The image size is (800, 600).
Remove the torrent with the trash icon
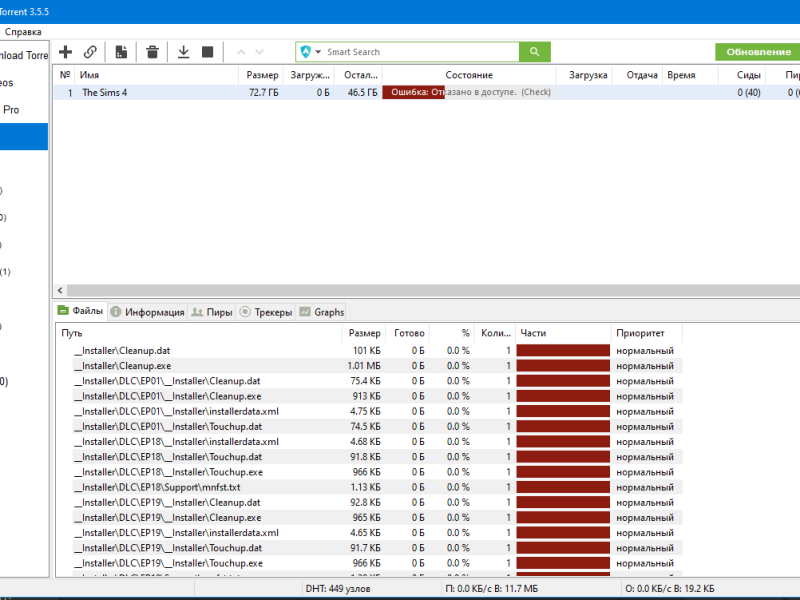[152, 52]
